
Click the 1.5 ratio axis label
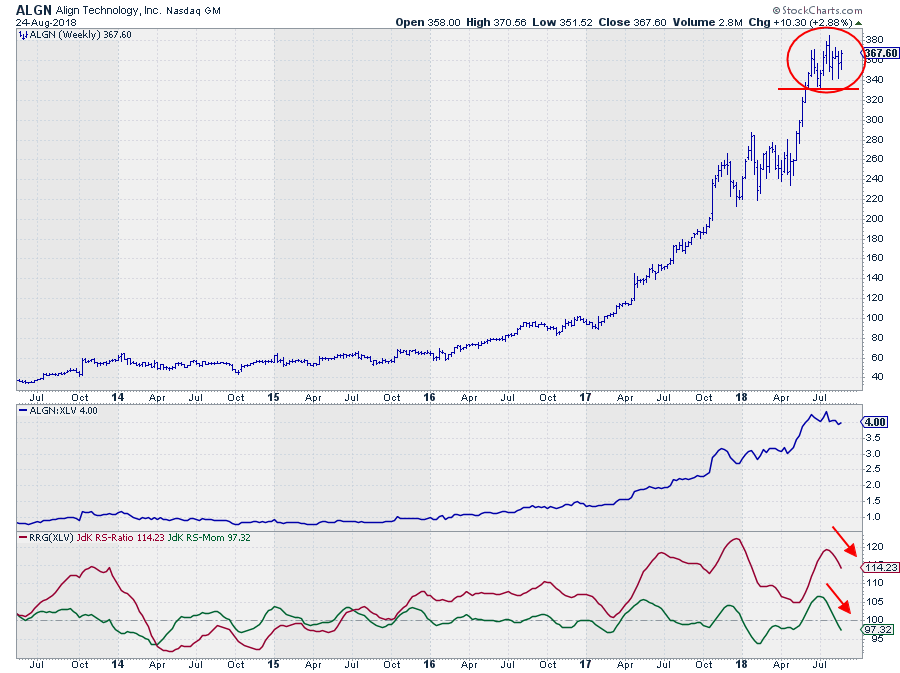873,501
